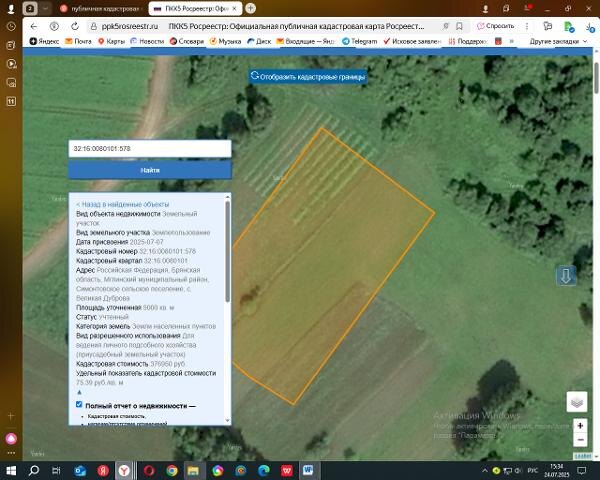
Task: Show hidden bookmarks with the » chevron
Action: pyautogui.click(x=512, y=41)
